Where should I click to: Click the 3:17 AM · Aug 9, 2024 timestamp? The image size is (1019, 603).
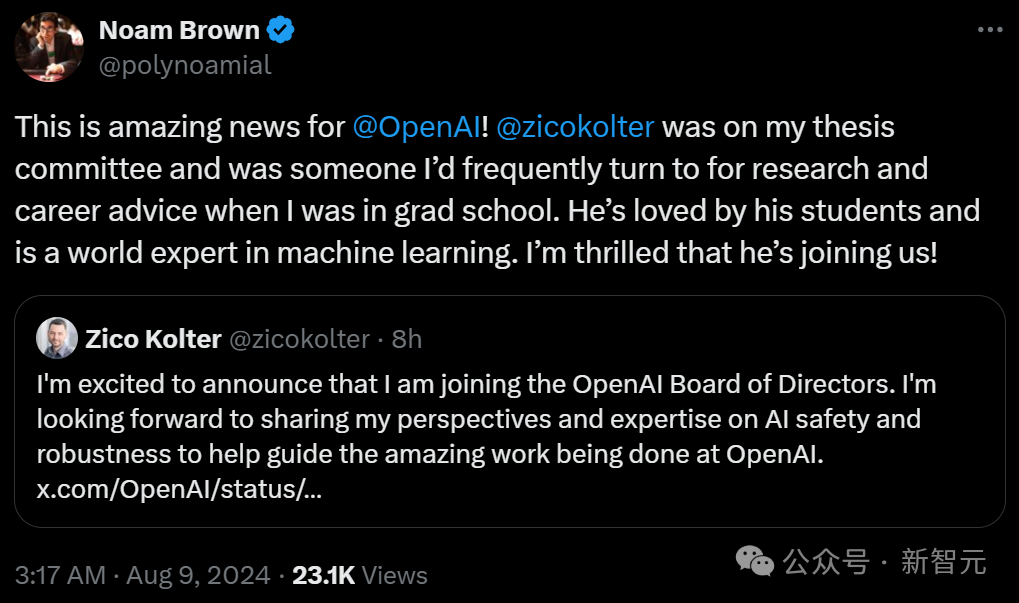pos(142,576)
